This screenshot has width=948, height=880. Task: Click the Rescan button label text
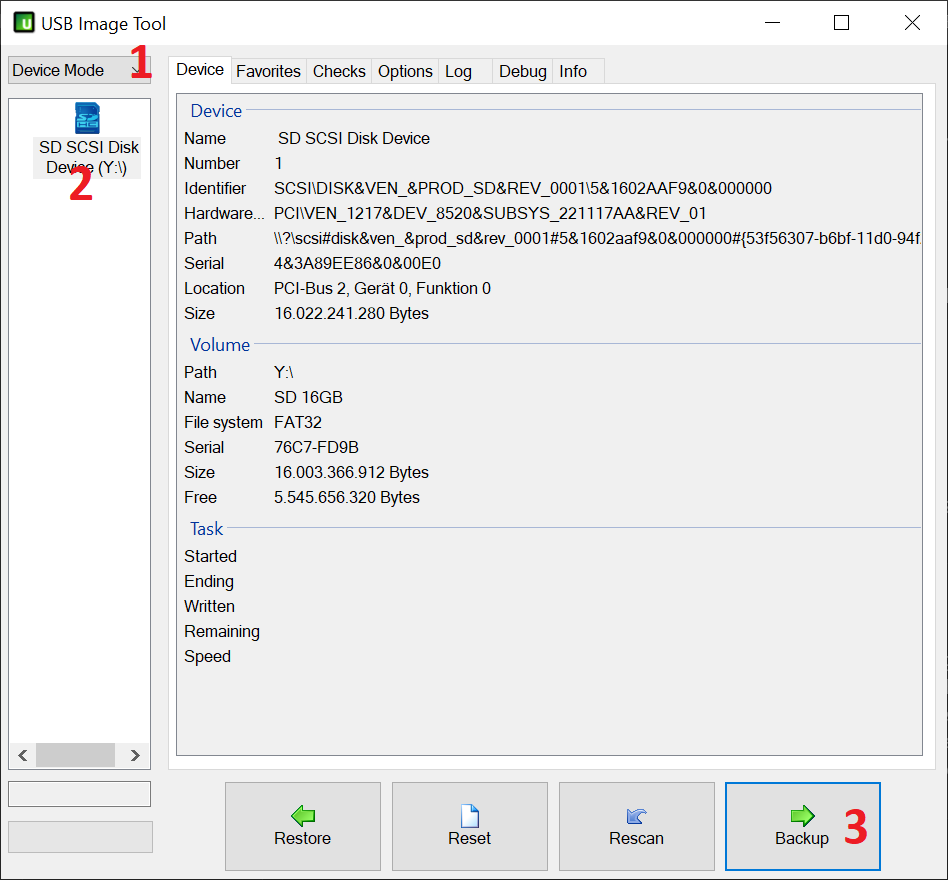click(636, 838)
